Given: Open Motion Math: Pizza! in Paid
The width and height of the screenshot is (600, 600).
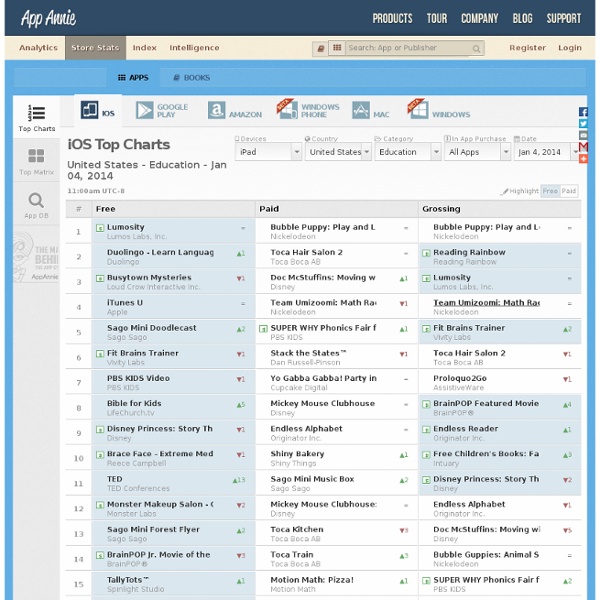Looking at the screenshot, I should tap(312, 580).
